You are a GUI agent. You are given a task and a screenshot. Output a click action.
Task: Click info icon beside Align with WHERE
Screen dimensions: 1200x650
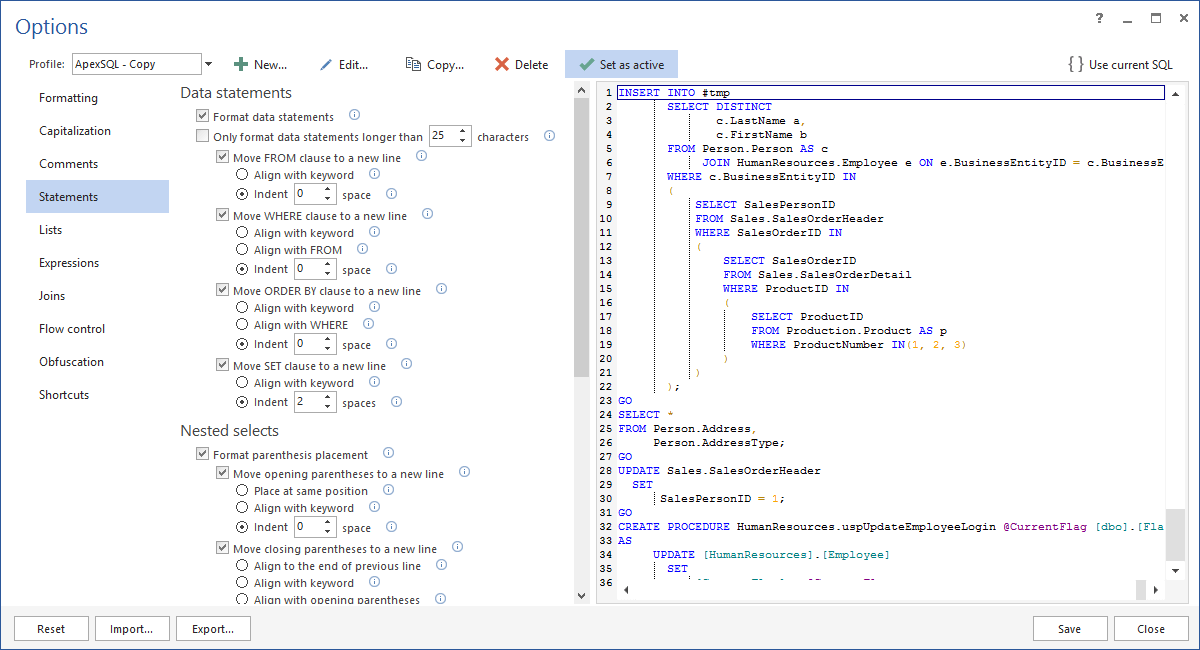[368, 324]
